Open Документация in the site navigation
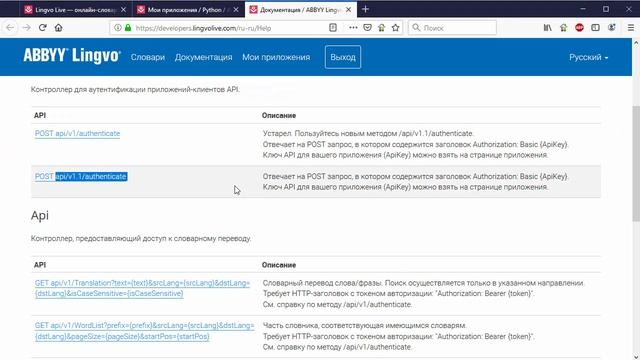Viewport: 640px width, 360px height. [x=203, y=57]
